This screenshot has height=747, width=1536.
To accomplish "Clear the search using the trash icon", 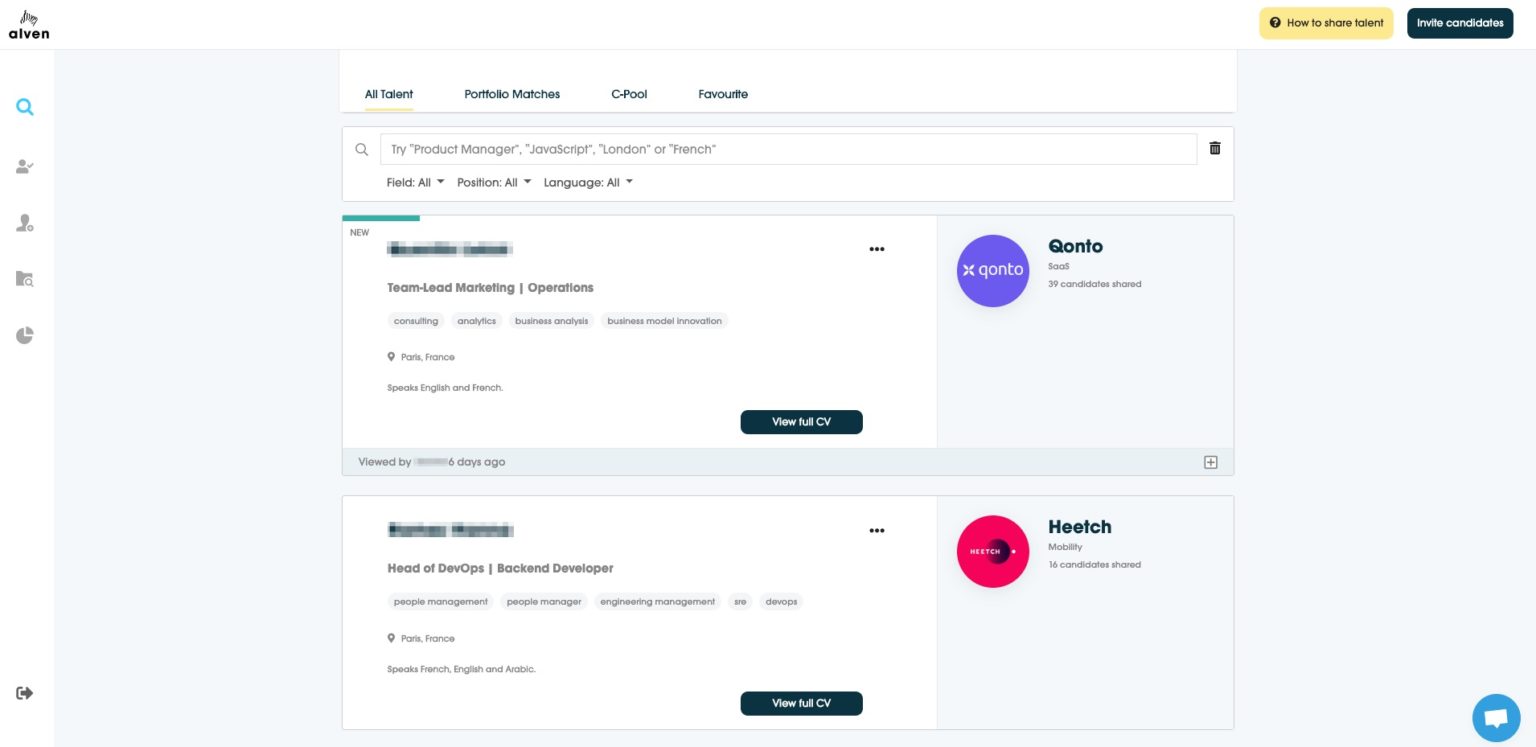I will point(1215,148).
